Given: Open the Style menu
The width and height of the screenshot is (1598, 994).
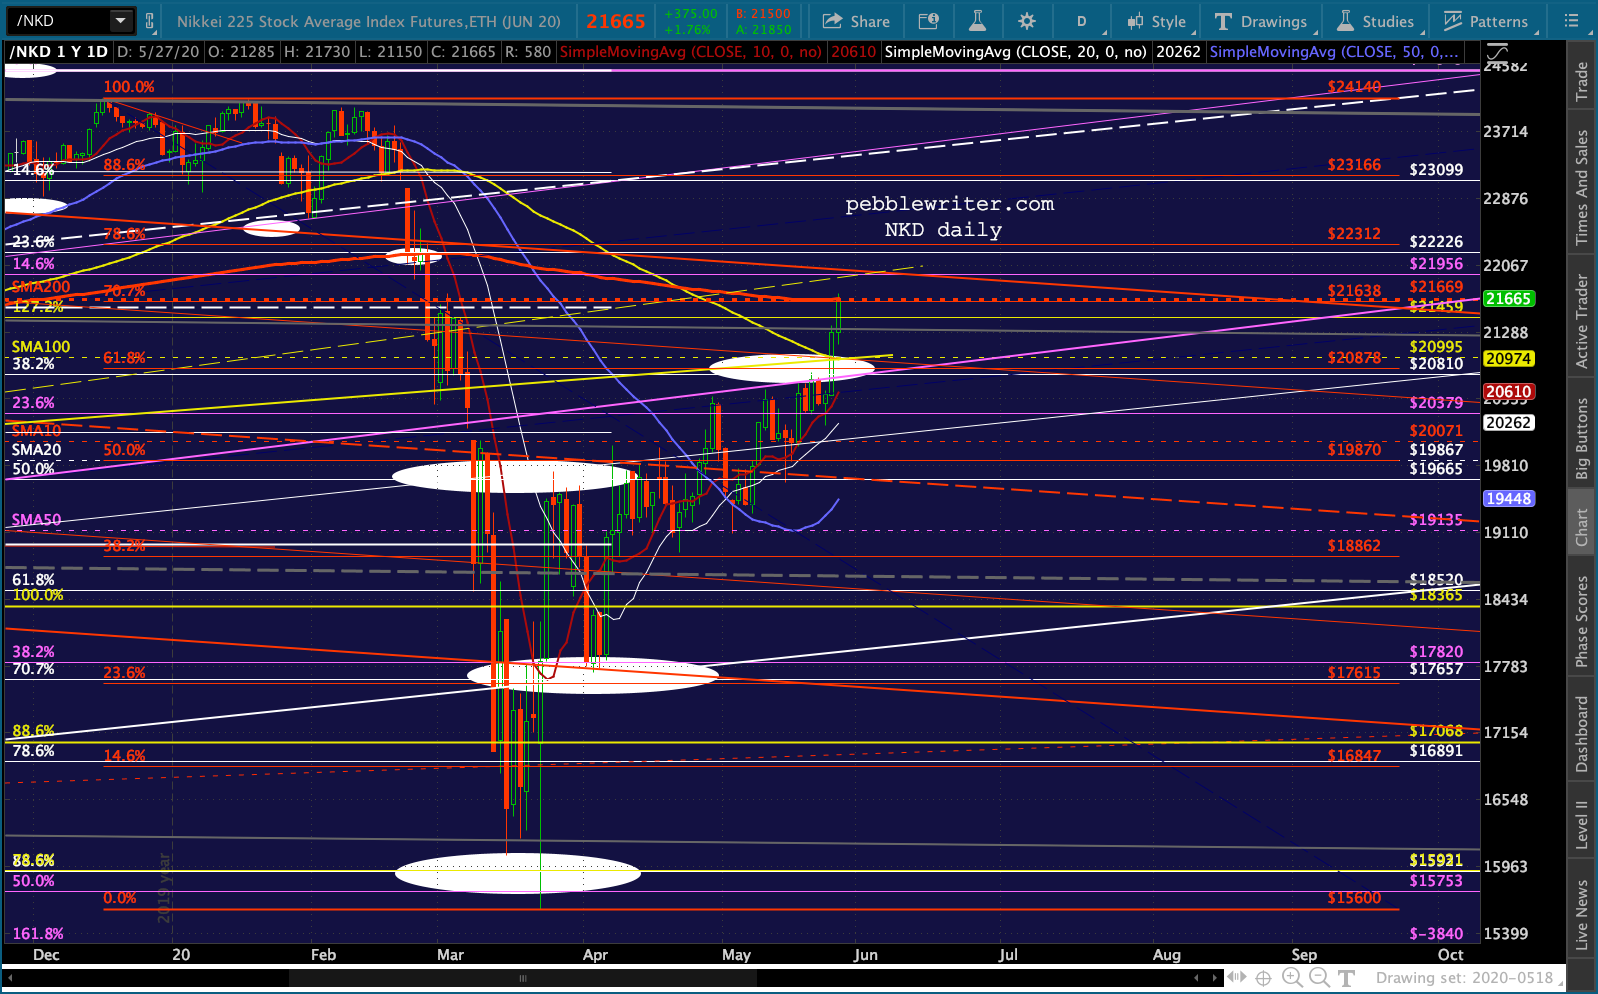Looking at the screenshot, I should (x=1157, y=21).
